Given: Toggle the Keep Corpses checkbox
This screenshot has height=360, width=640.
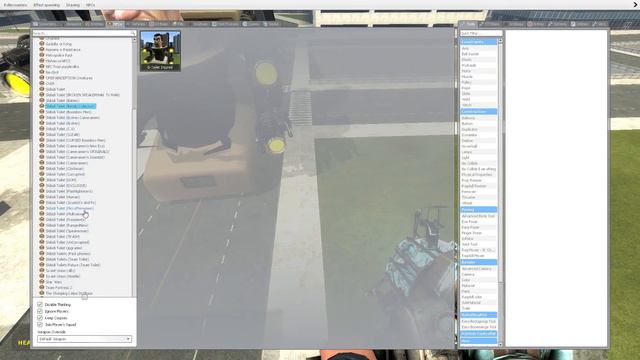Looking at the screenshot, I should pyautogui.click(x=40, y=318).
